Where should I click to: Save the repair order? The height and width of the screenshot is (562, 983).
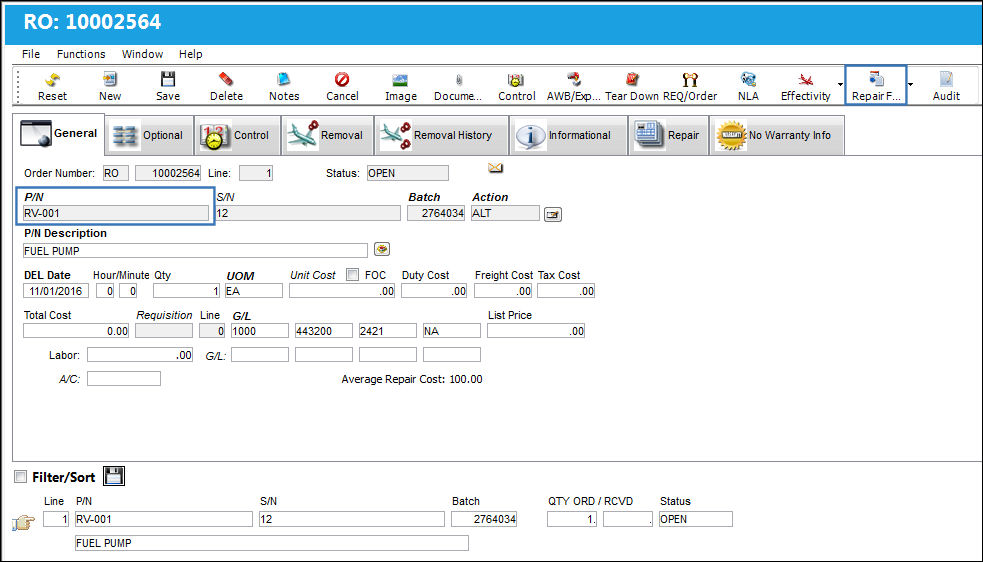point(167,80)
